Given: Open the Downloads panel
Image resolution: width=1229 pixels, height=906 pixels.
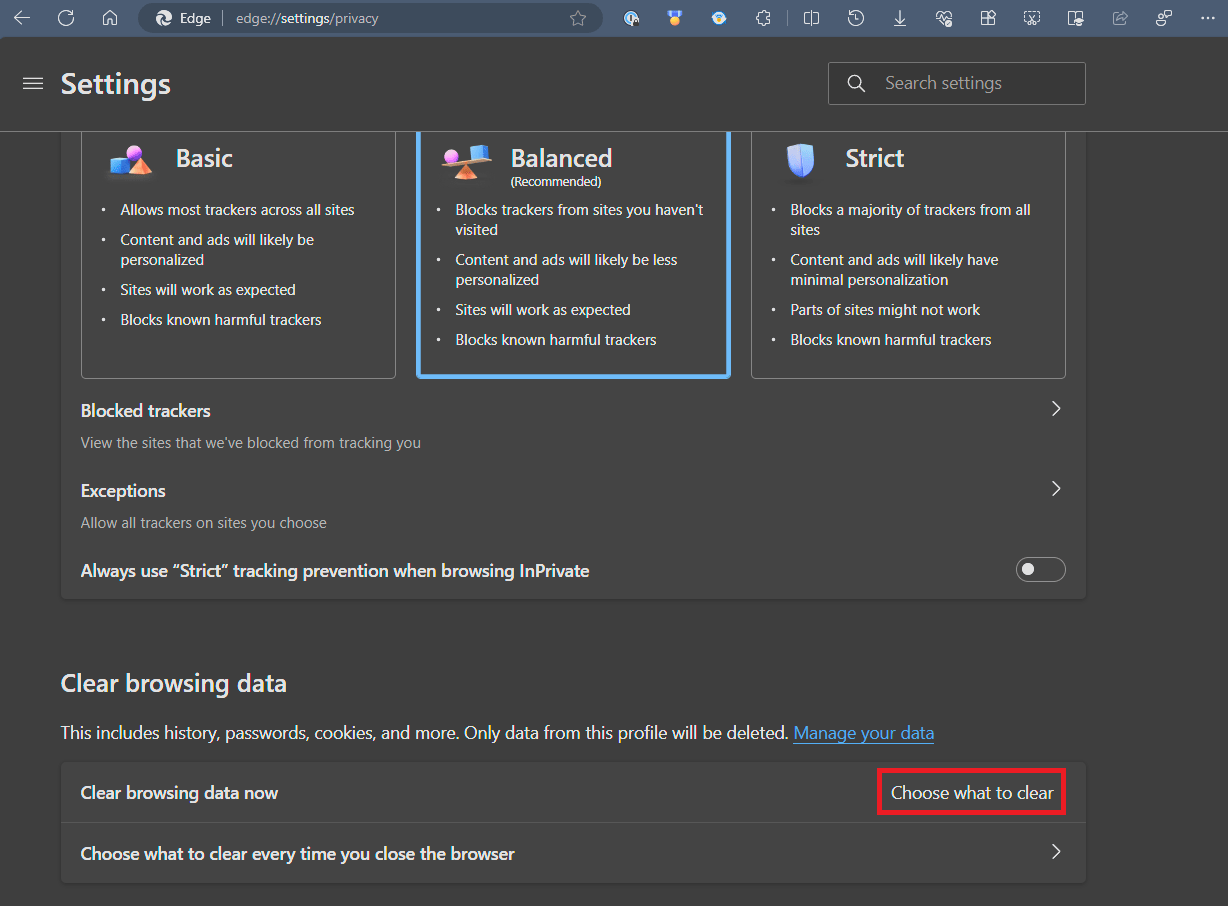Looking at the screenshot, I should (x=899, y=18).
